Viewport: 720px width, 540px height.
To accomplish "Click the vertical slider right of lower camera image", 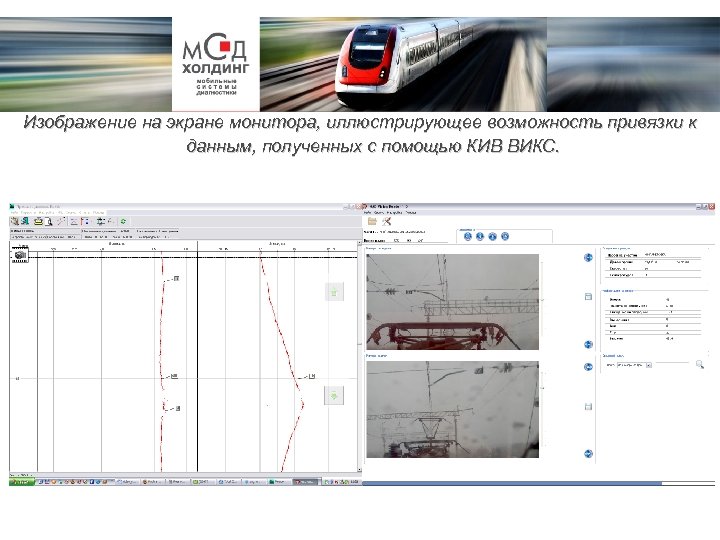I will click(542, 409).
